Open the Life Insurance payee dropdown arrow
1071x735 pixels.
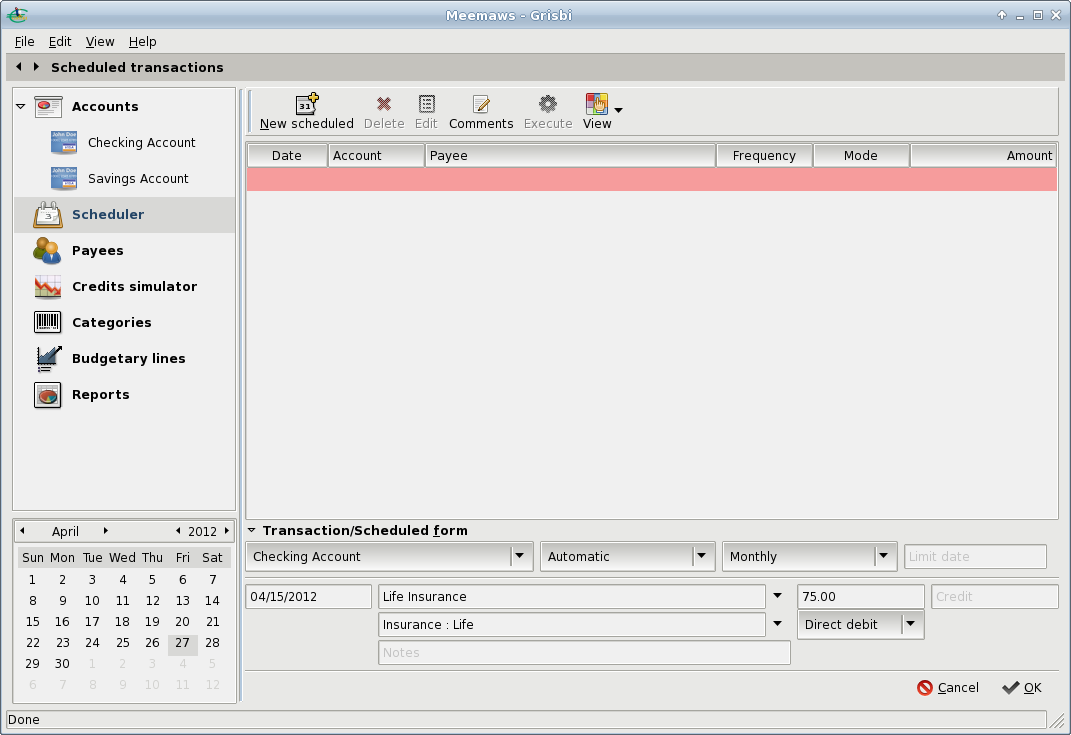[x=777, y=596]
